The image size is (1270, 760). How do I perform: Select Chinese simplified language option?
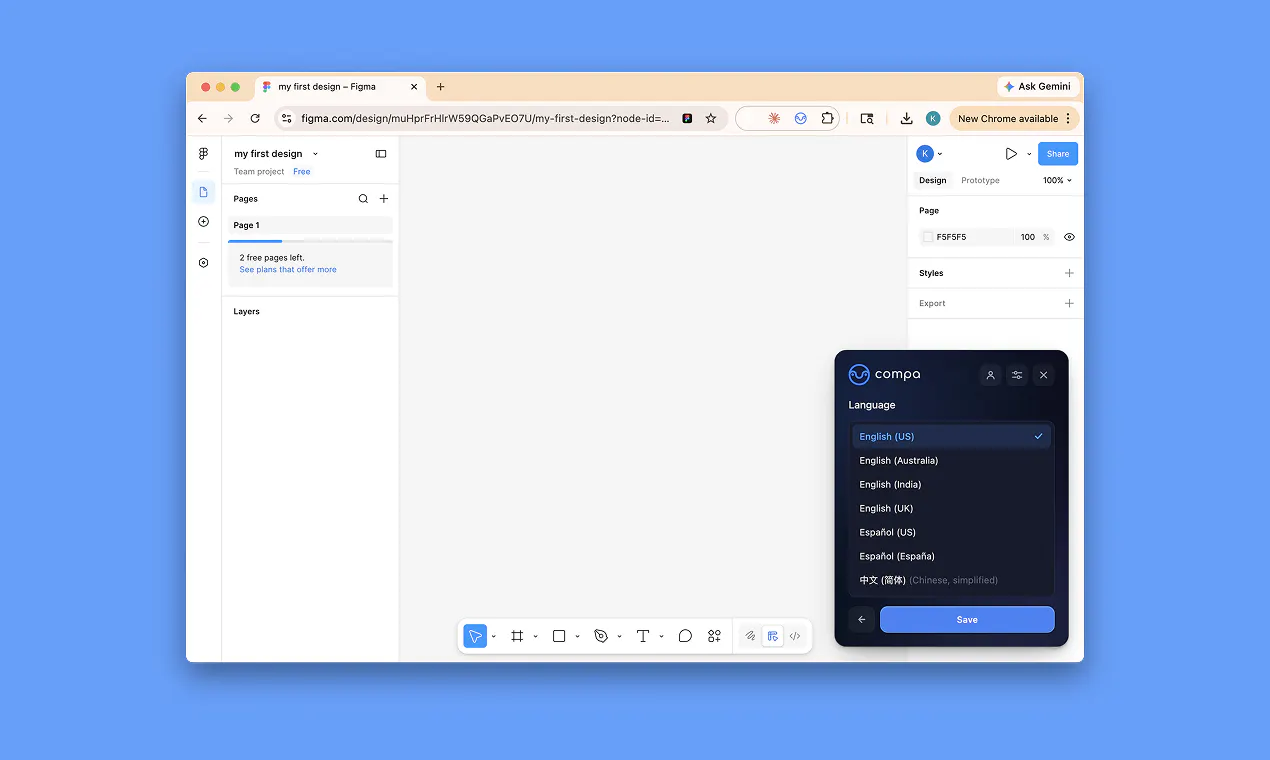pos(951,580)
